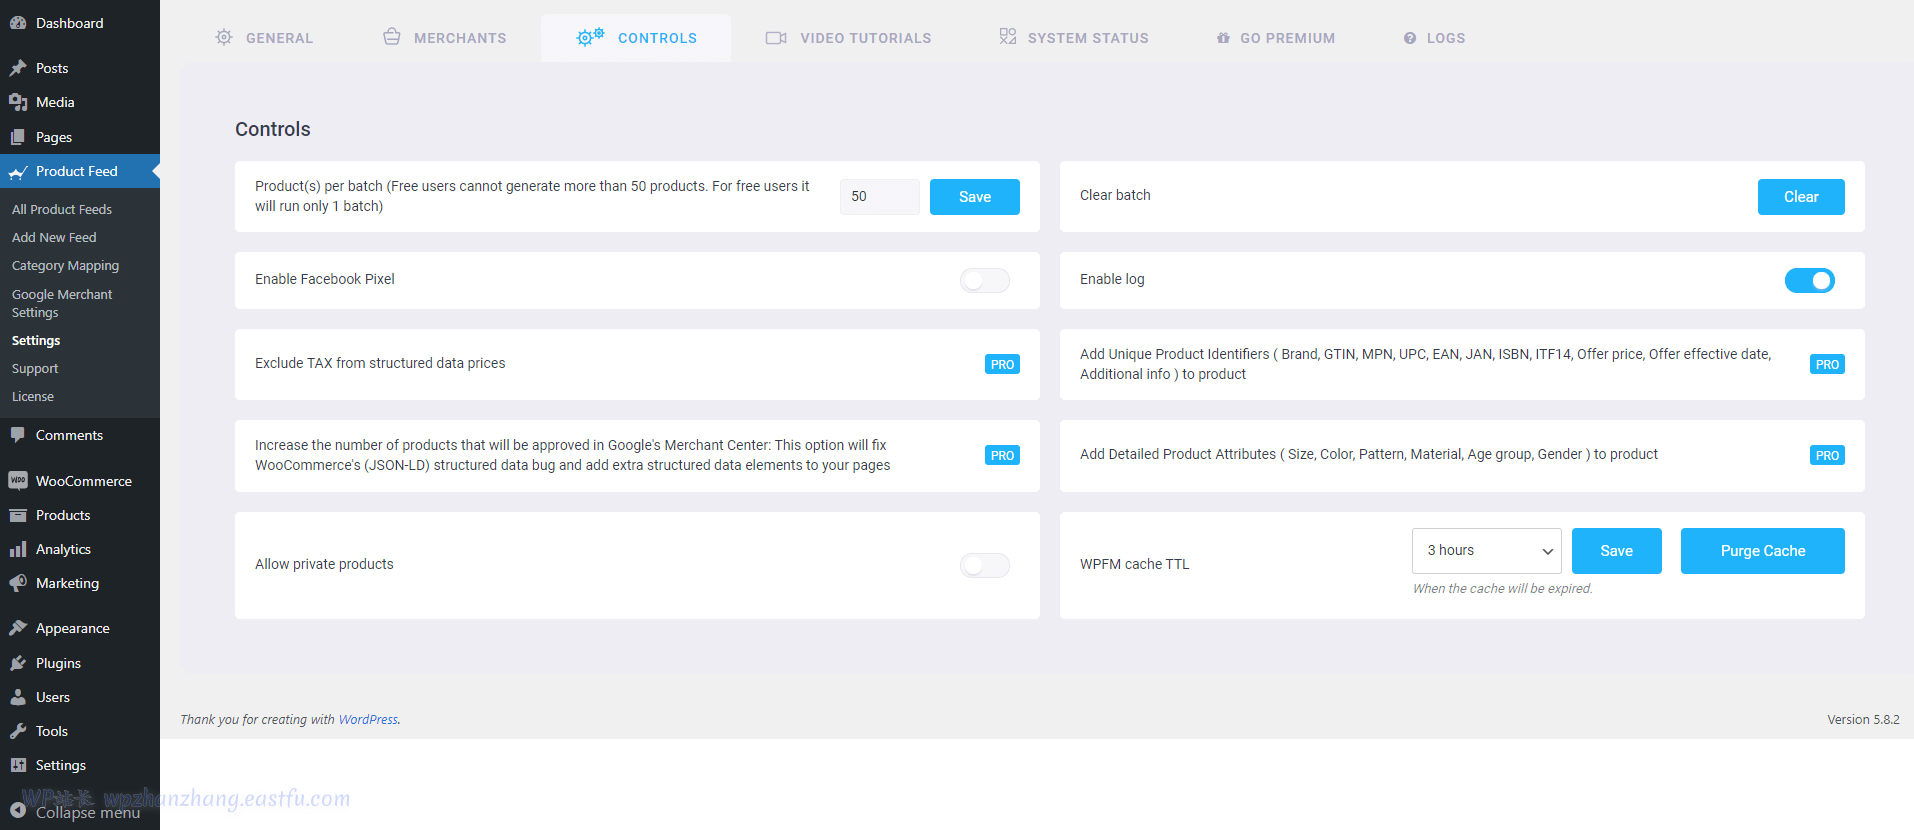Viewport: 1914px width, 830px height.
Task: Click the Analytics bar chart icon
Action: [x=18, y=549]
